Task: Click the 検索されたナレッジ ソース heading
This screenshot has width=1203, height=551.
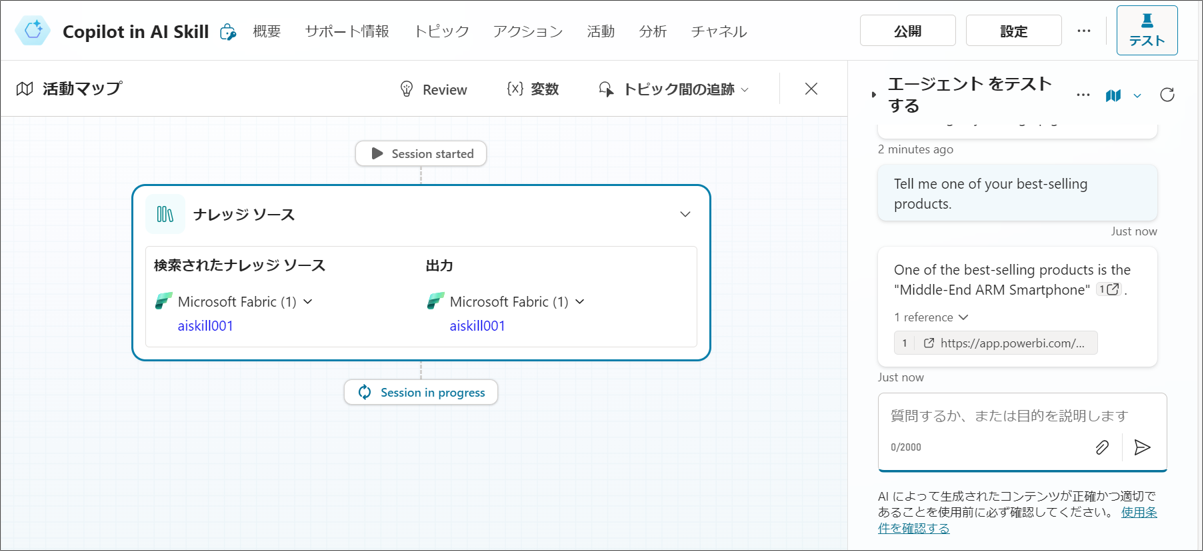Action: click(x=240, y=265)
